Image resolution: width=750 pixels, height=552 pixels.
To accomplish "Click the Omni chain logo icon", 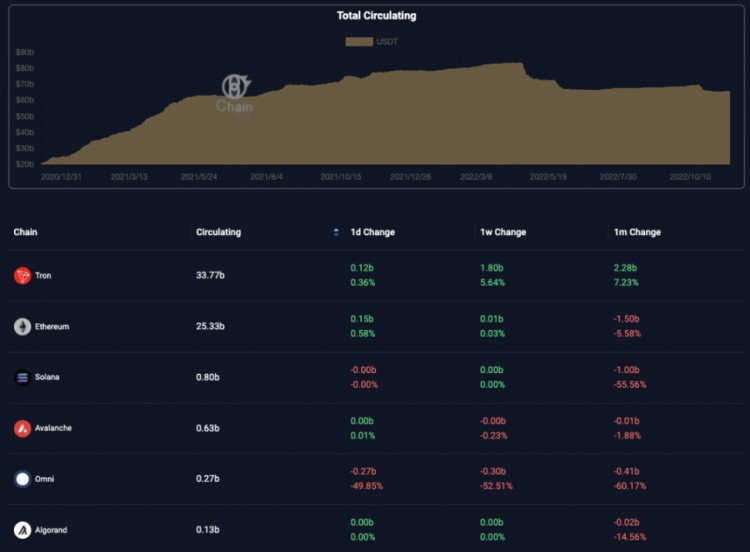I will pyautogui.click(x=22, y=479).
